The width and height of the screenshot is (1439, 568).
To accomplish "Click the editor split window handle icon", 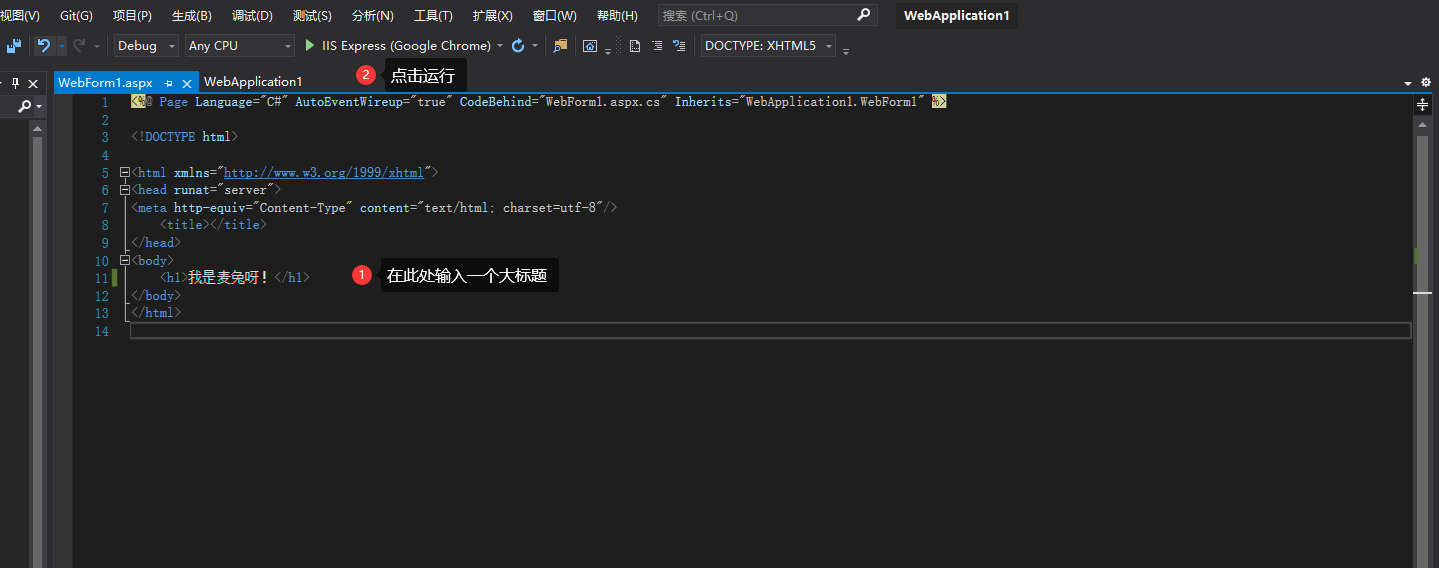I will click(x=1423, y=104).
